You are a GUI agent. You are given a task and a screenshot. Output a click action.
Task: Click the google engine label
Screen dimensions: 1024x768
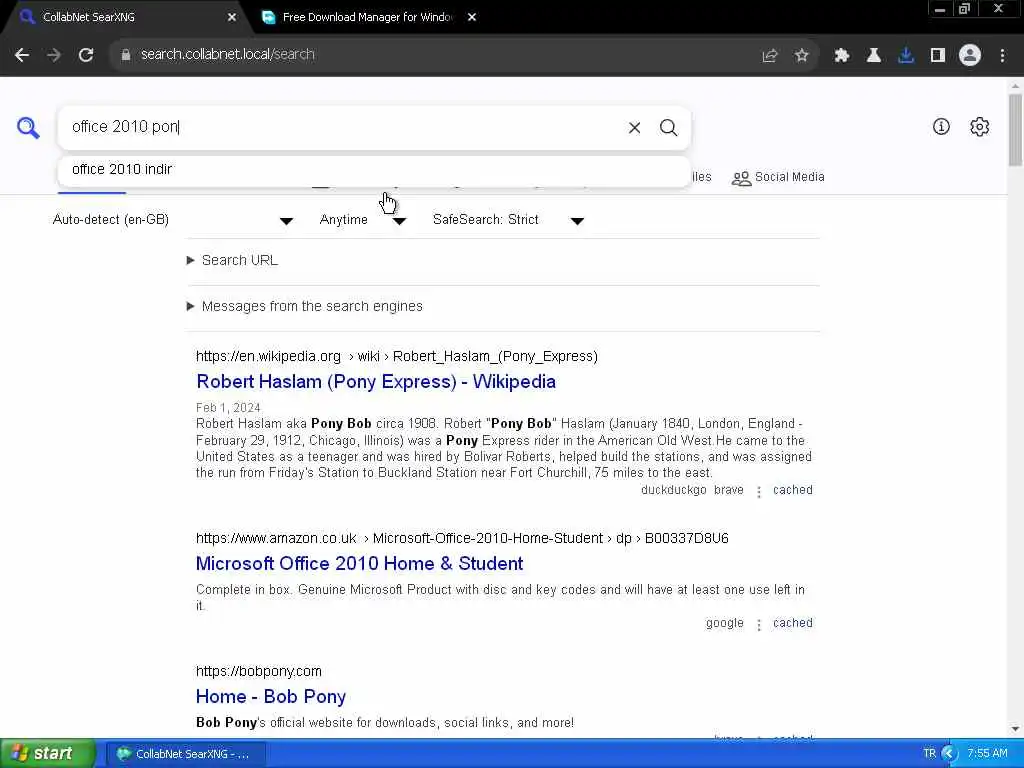coord(725,624)
